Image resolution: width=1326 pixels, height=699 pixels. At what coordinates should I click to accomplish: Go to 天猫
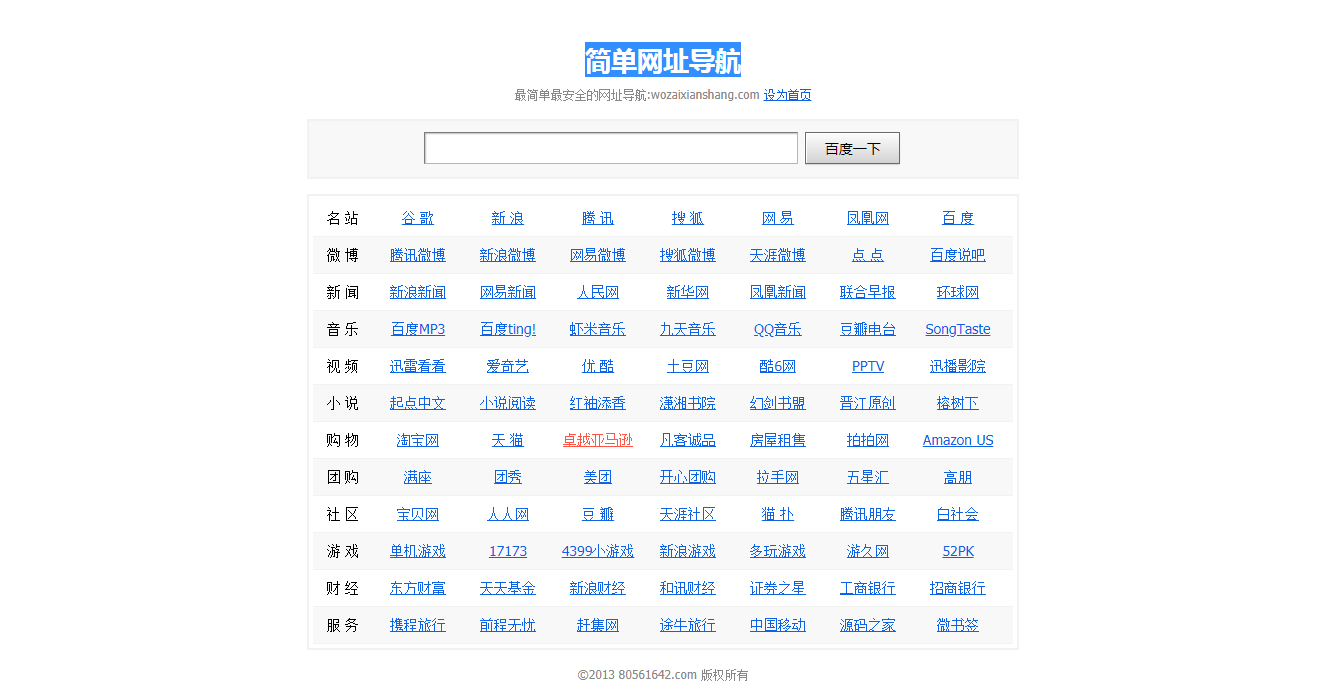[x=508, y=440]
